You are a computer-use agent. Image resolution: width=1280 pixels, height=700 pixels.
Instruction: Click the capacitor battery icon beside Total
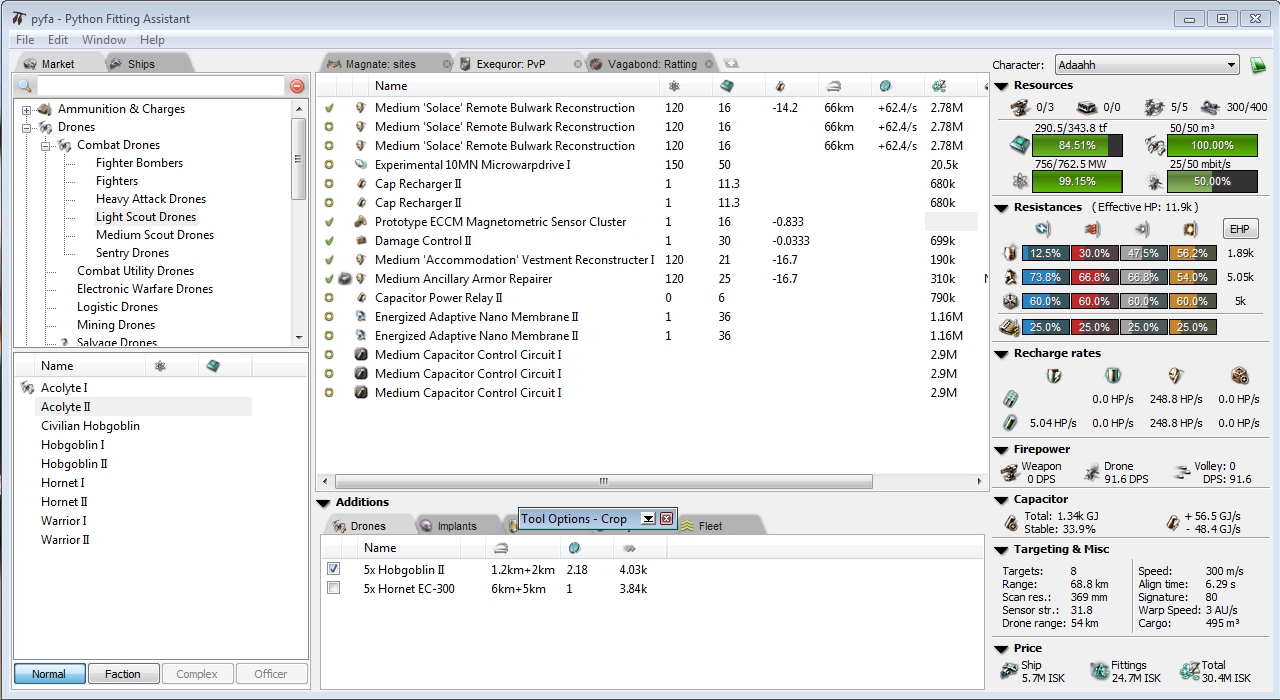coord(1011,522)
